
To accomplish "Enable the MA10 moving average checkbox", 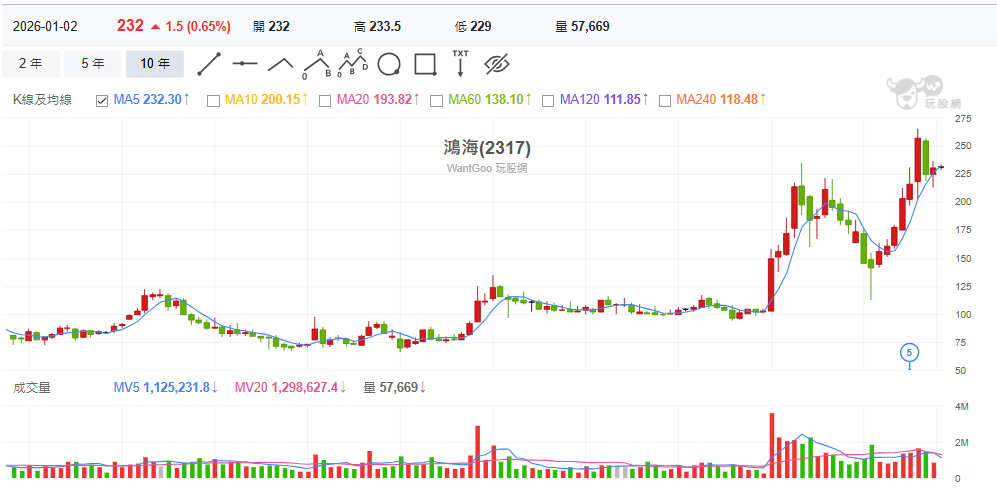I will pyautogui.click(x=213, y=100).
